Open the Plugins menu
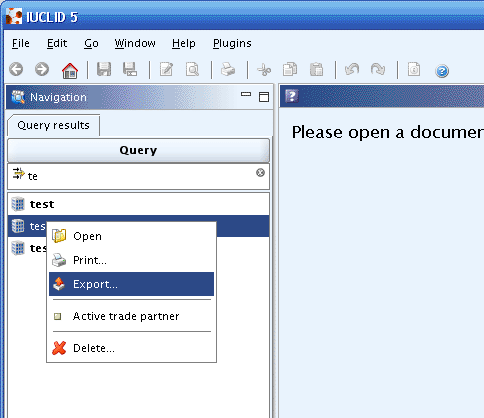Screen dimensions: 484x418 [x=232, y=43]
